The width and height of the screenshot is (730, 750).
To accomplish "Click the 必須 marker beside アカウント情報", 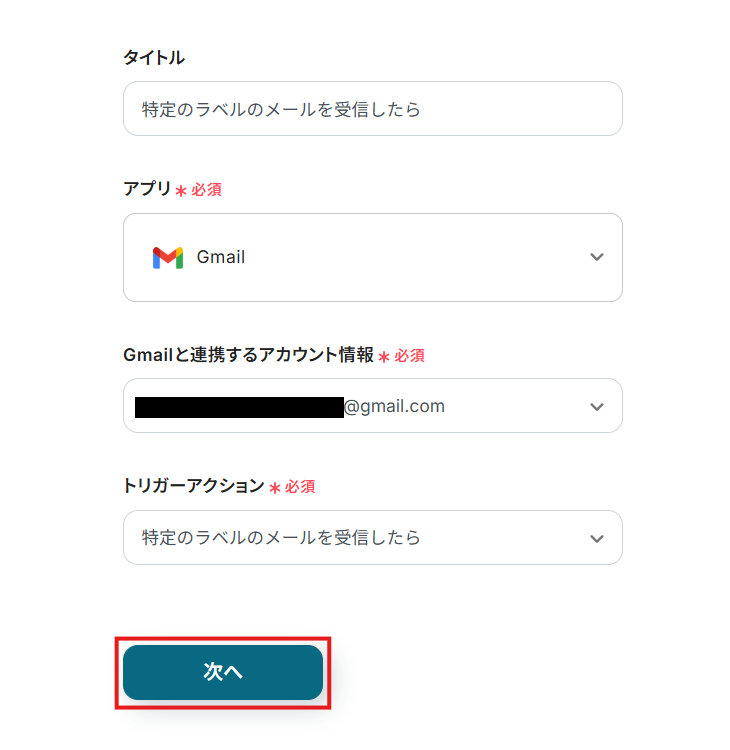I will tap(410, 355).
